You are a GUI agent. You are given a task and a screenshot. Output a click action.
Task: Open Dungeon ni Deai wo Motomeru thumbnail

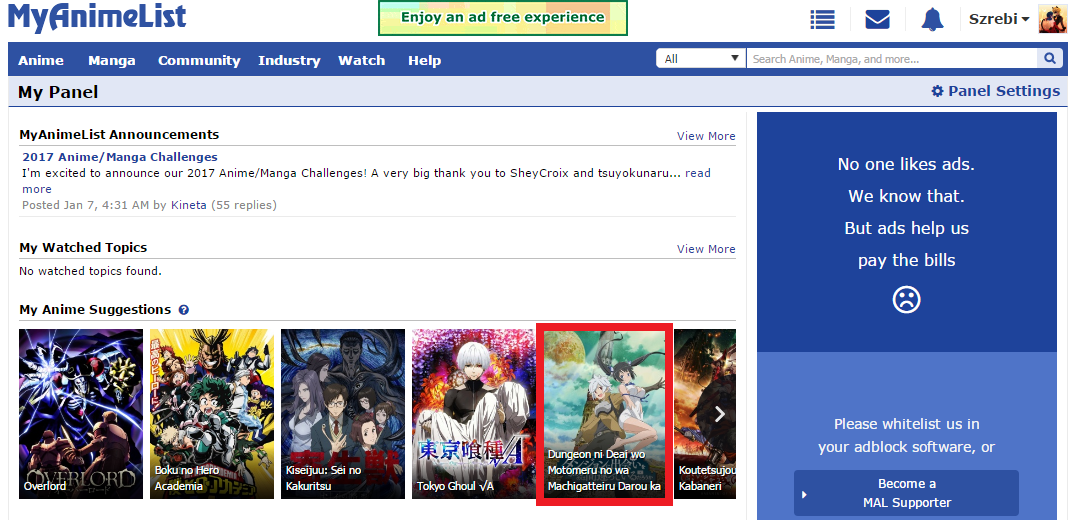pos(604,414)
